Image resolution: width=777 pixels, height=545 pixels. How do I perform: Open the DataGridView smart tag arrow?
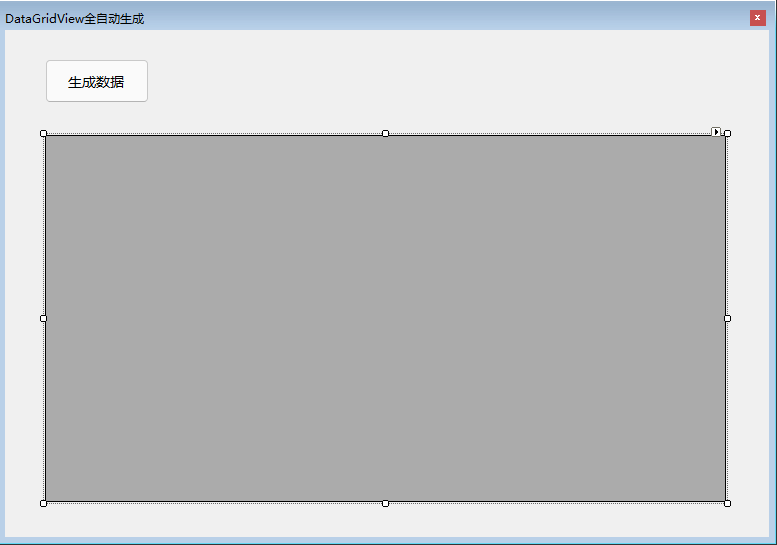(x=716, y=132)
